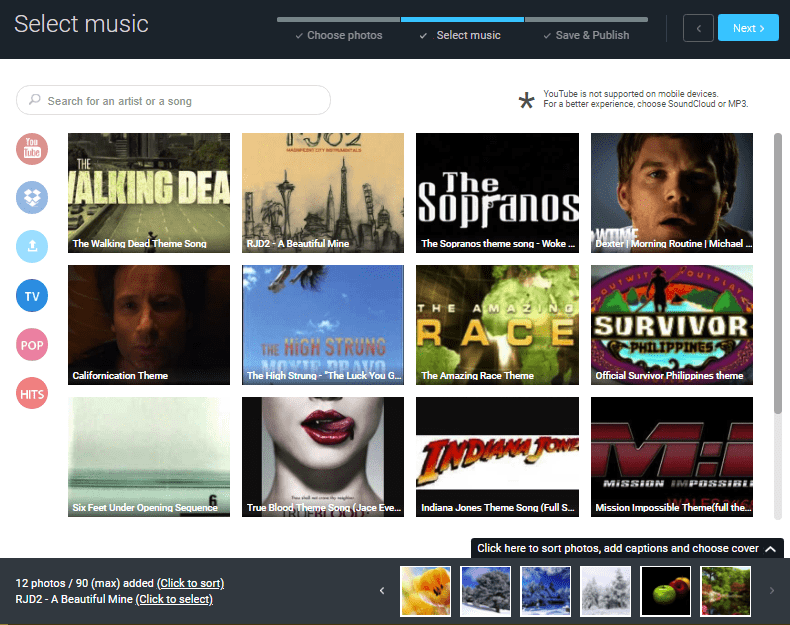
Task: Open the Dropbox music source
Action: pyautogui.click(x=32, y=197)
